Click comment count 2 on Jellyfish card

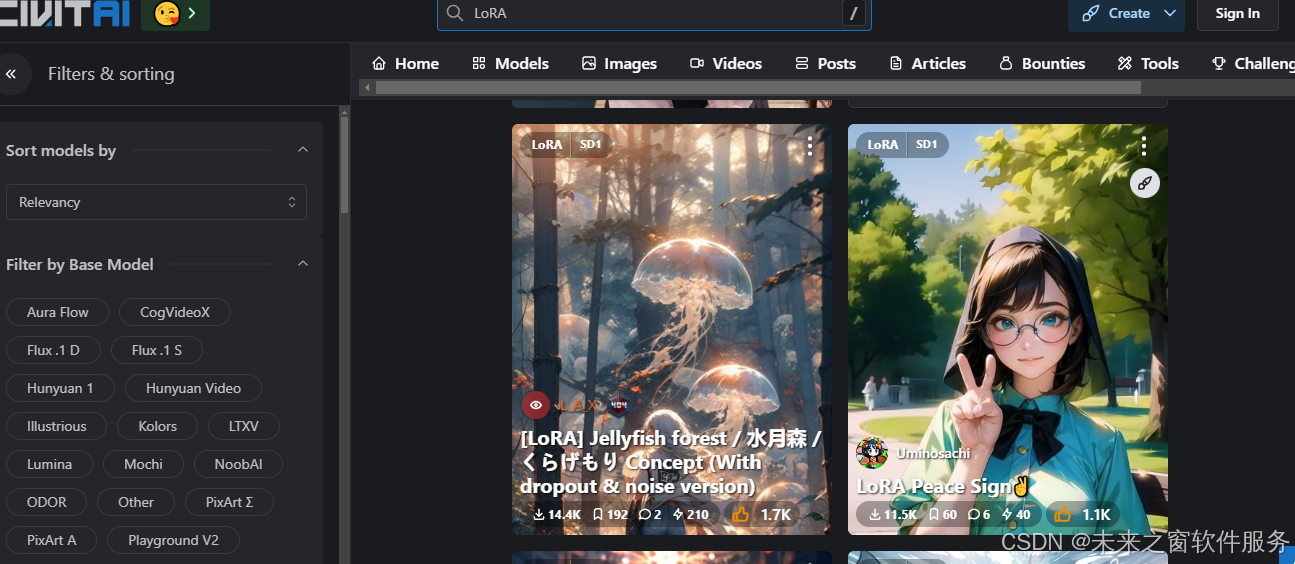click(x=650, y=515)
